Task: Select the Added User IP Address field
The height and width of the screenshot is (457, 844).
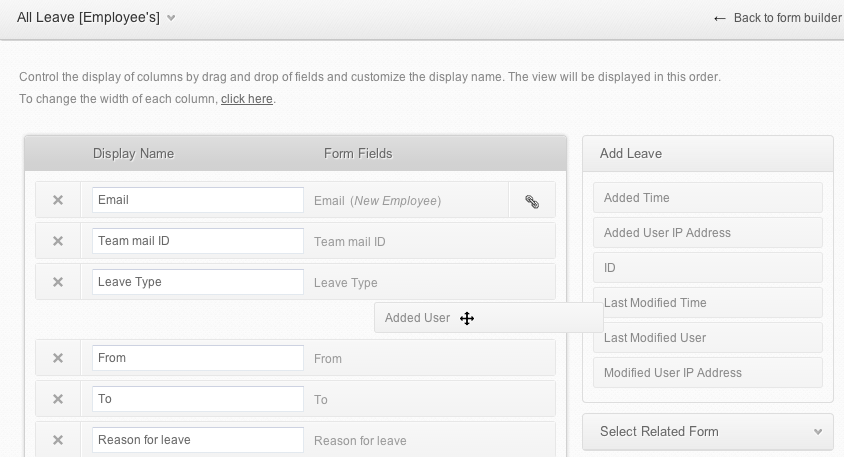Action: tap(707, 233)
